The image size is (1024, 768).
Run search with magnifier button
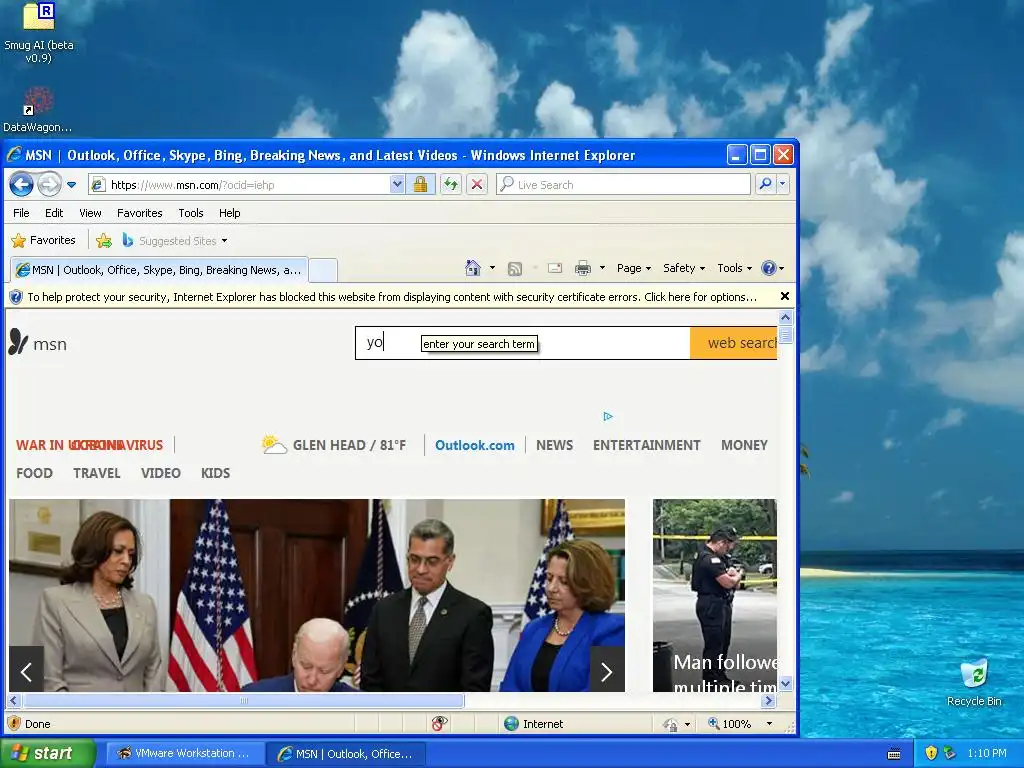(x=765, y=185)
